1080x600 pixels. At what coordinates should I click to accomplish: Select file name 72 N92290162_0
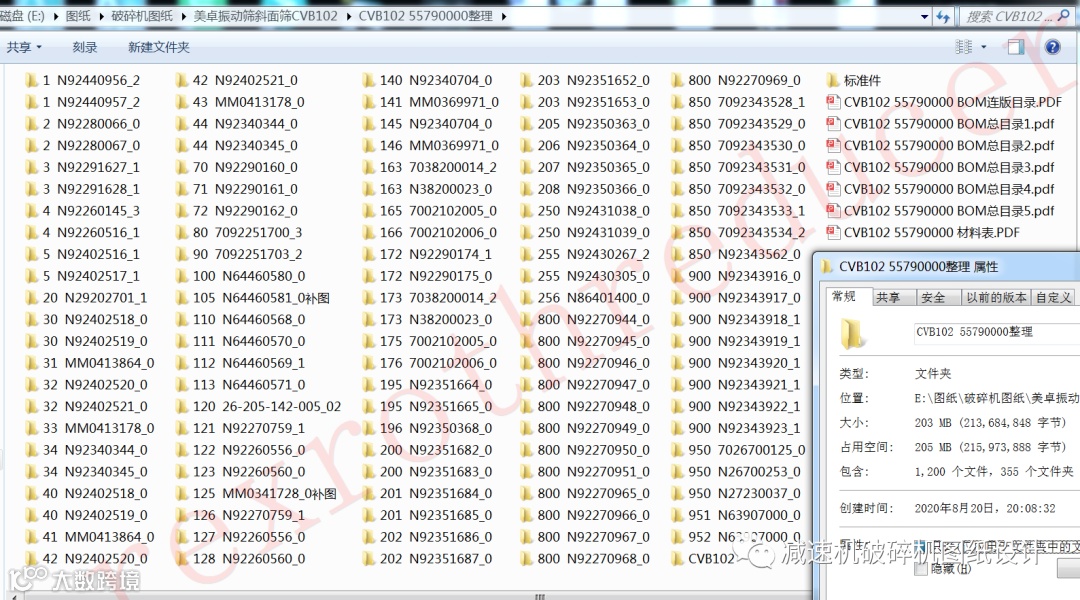(245, 210)
